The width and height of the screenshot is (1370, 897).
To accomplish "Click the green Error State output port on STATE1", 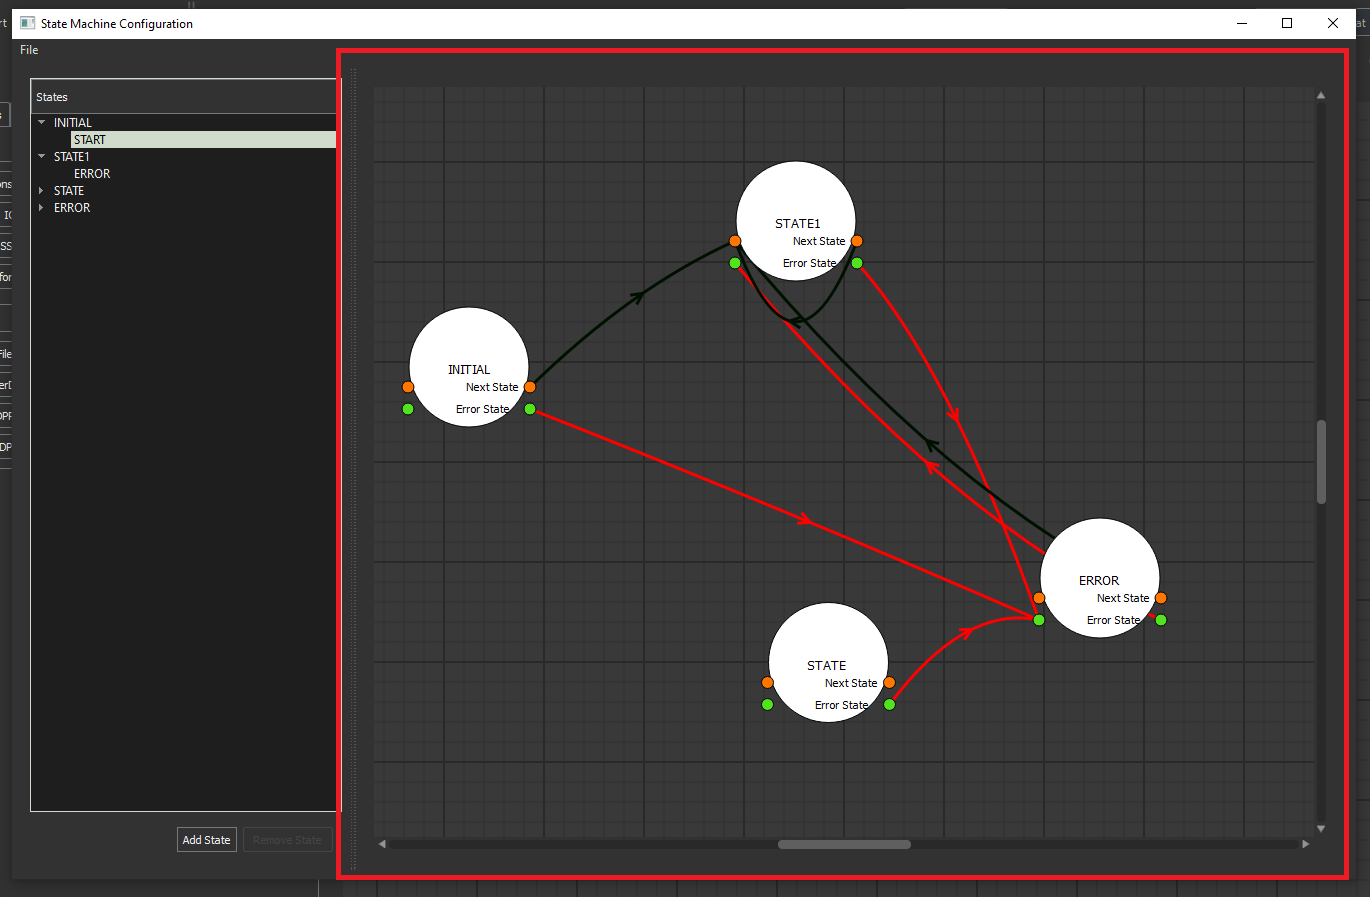I will tap(857, 262).
